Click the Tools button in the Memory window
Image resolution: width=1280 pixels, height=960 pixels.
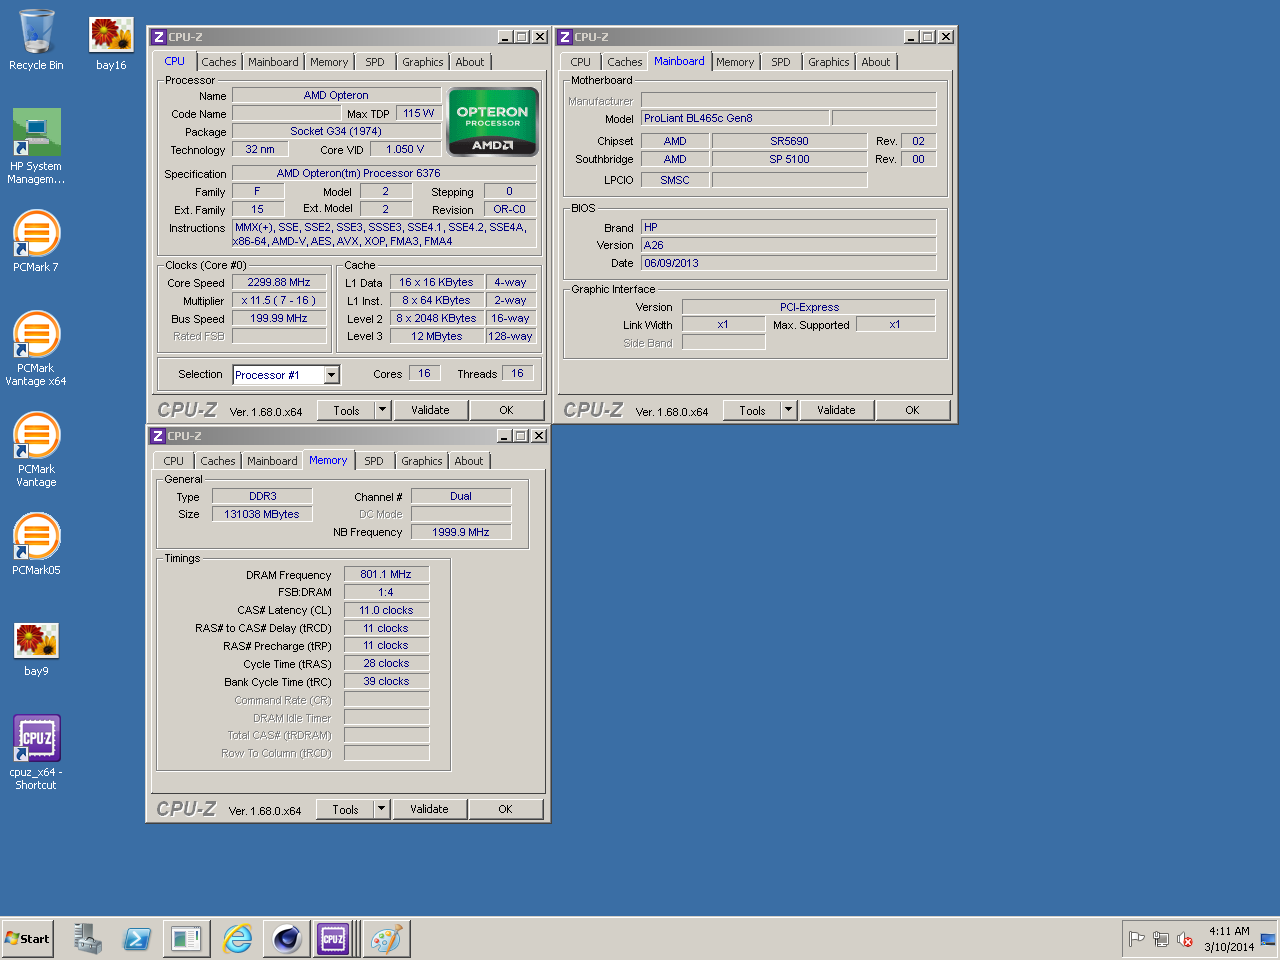[x=345, y=809]
